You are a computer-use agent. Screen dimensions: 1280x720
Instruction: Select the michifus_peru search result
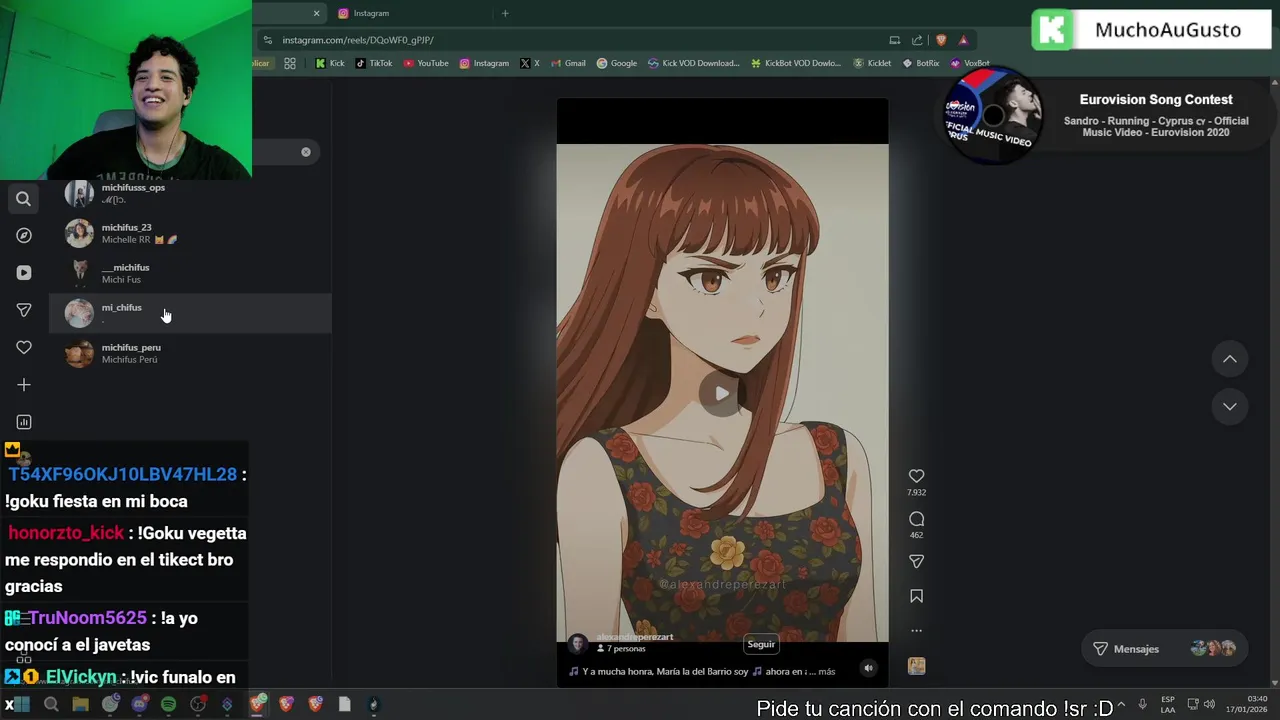click(190, 353)
